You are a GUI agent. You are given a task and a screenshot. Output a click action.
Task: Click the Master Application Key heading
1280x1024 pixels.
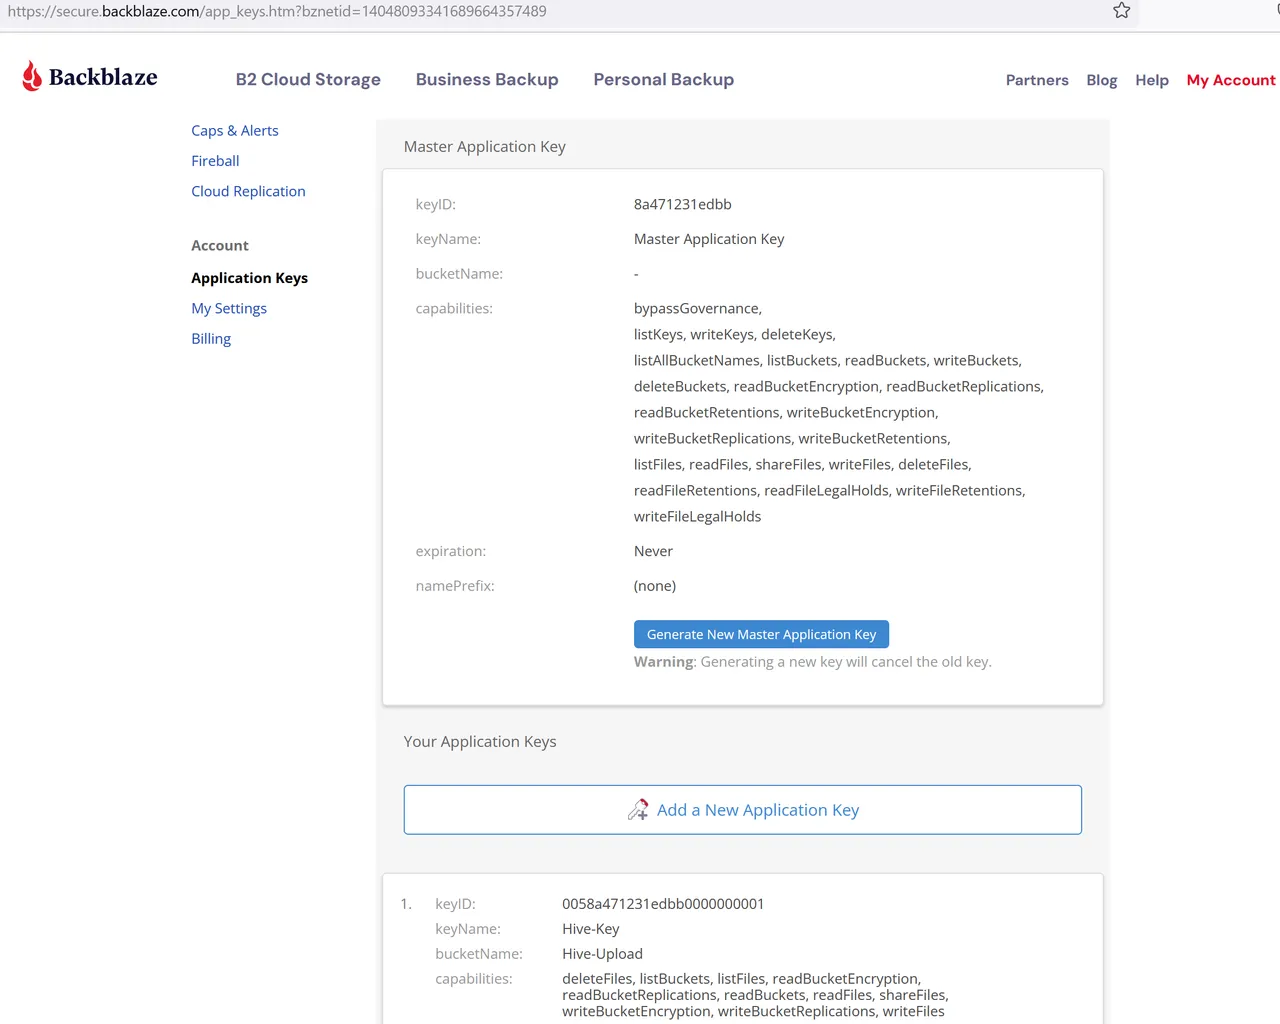pyautogui.click(x=485, y=146)
